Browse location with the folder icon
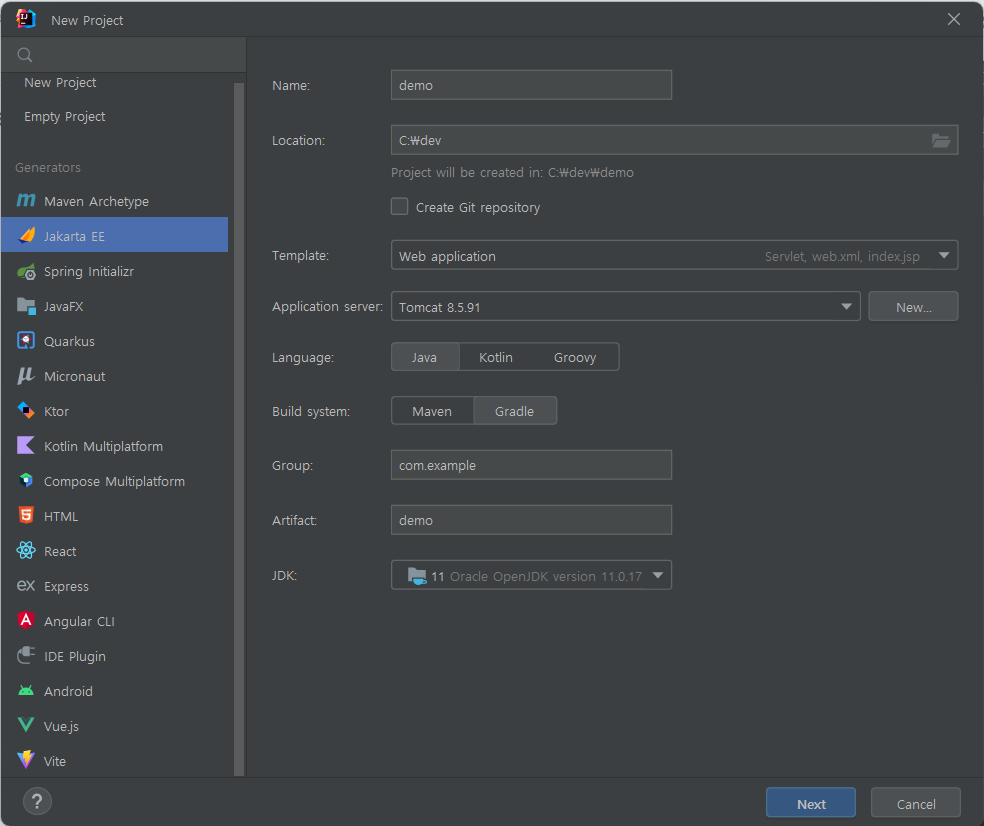The height and width of the screenshot is (826, 984). [x=940, y=141]
